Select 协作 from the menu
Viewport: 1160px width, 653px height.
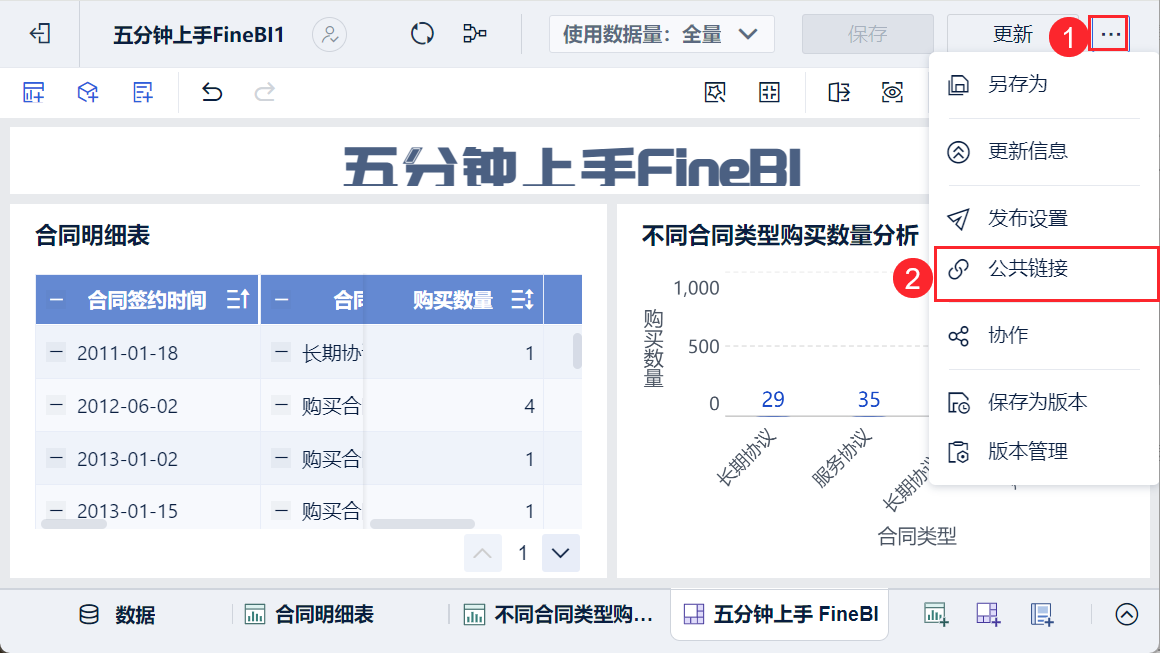[x=1044, y=336]
